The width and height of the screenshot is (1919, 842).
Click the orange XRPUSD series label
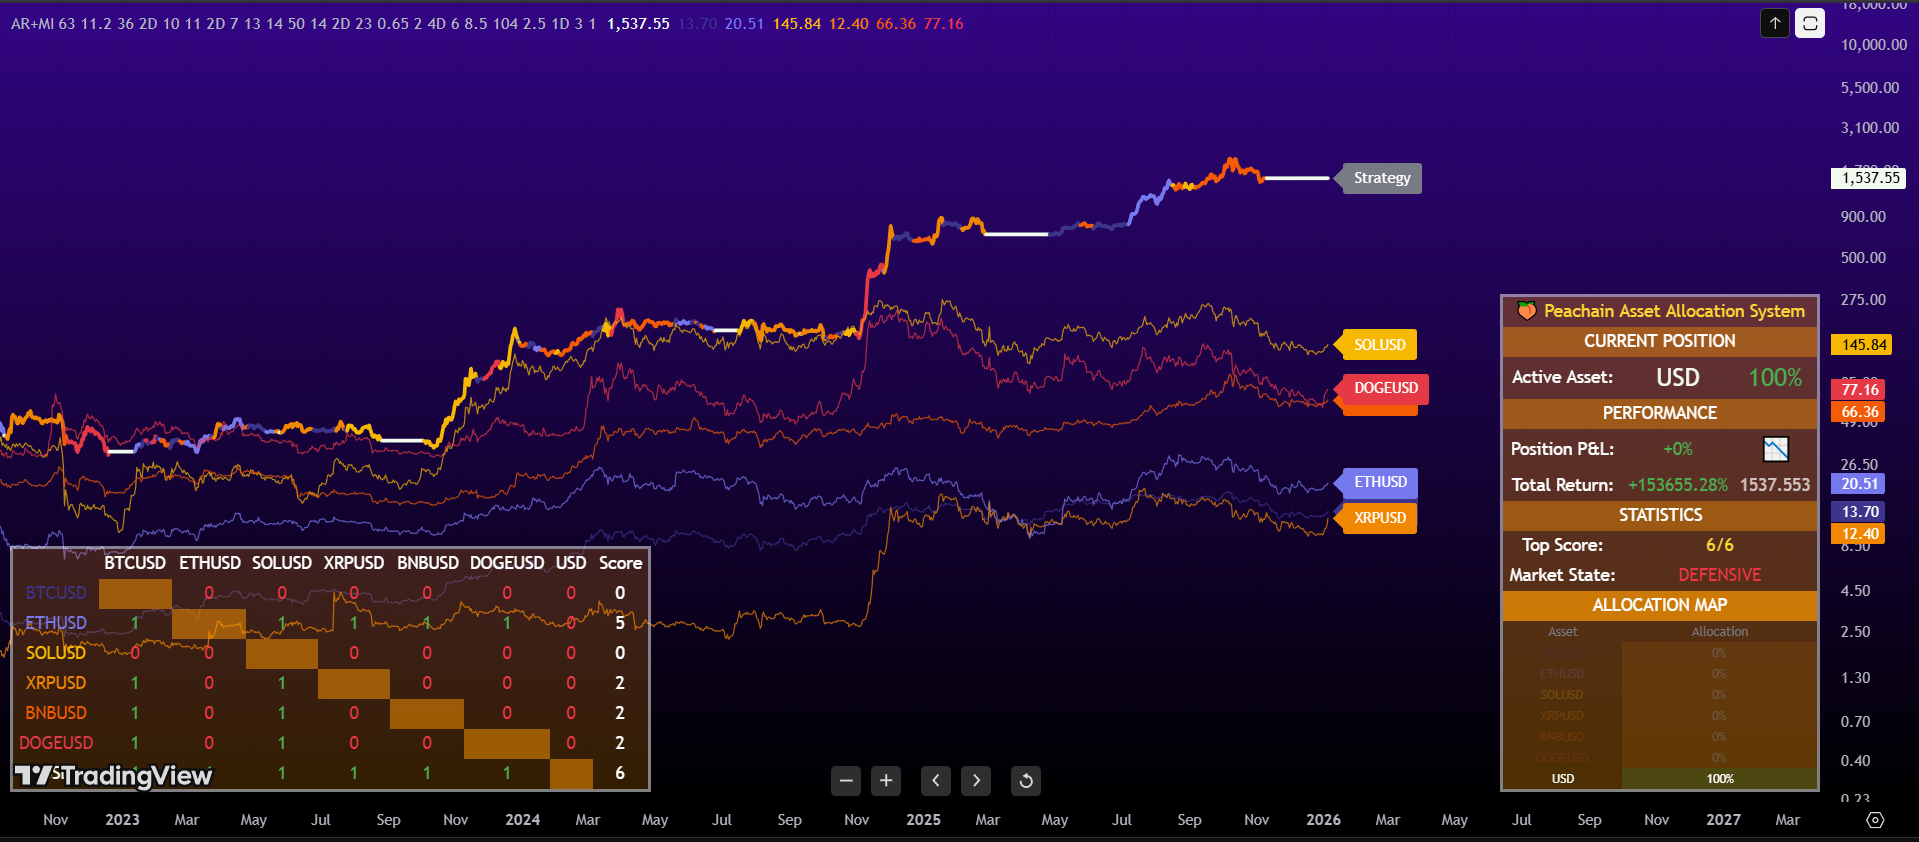(1379, 518)
